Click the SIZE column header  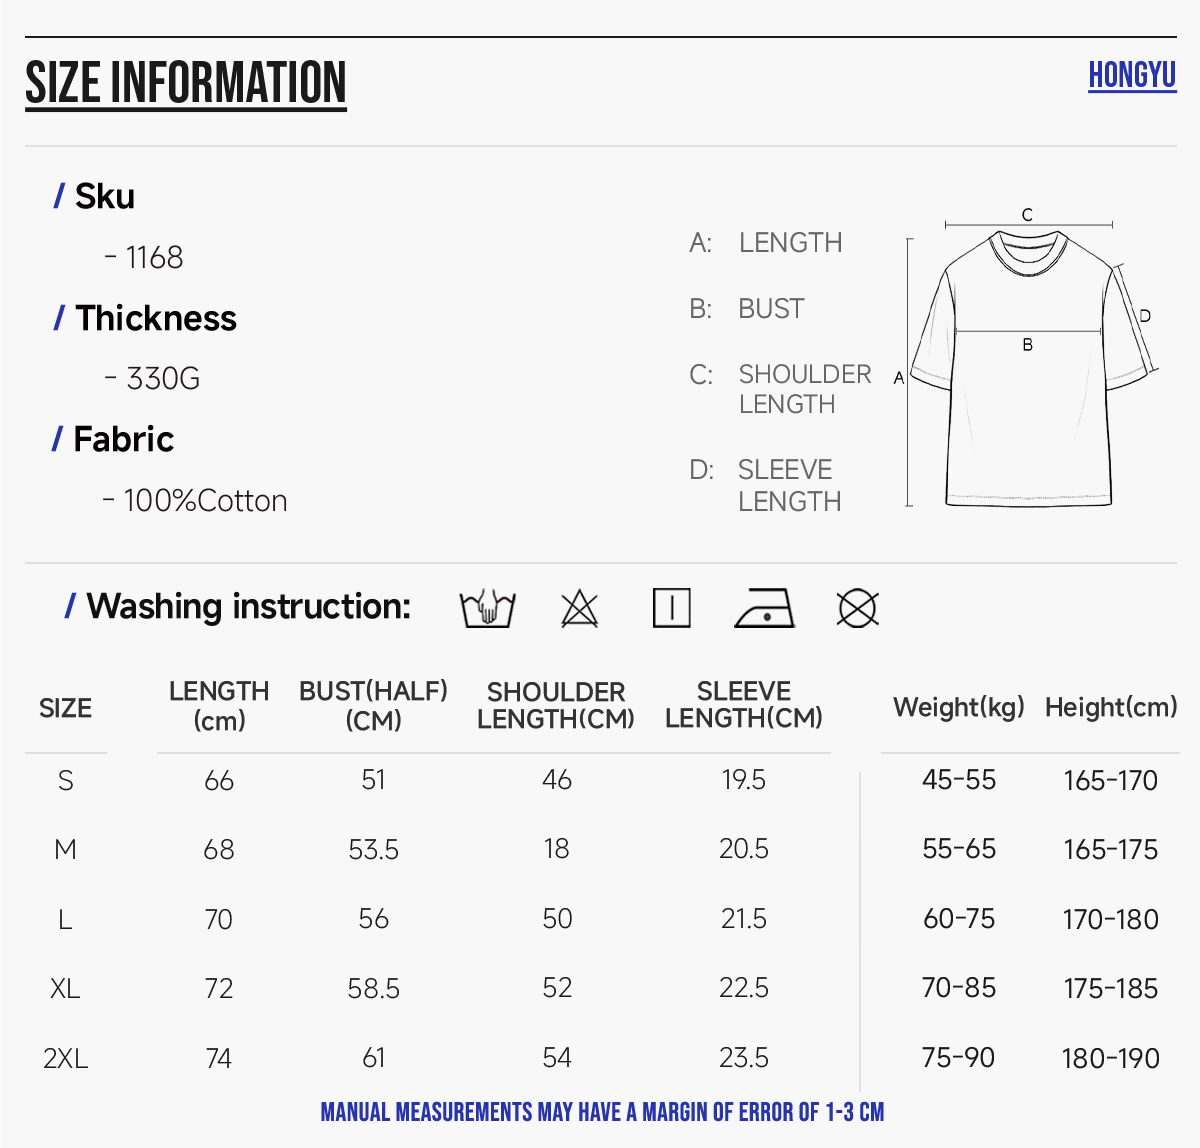click(x=65, y=708)
